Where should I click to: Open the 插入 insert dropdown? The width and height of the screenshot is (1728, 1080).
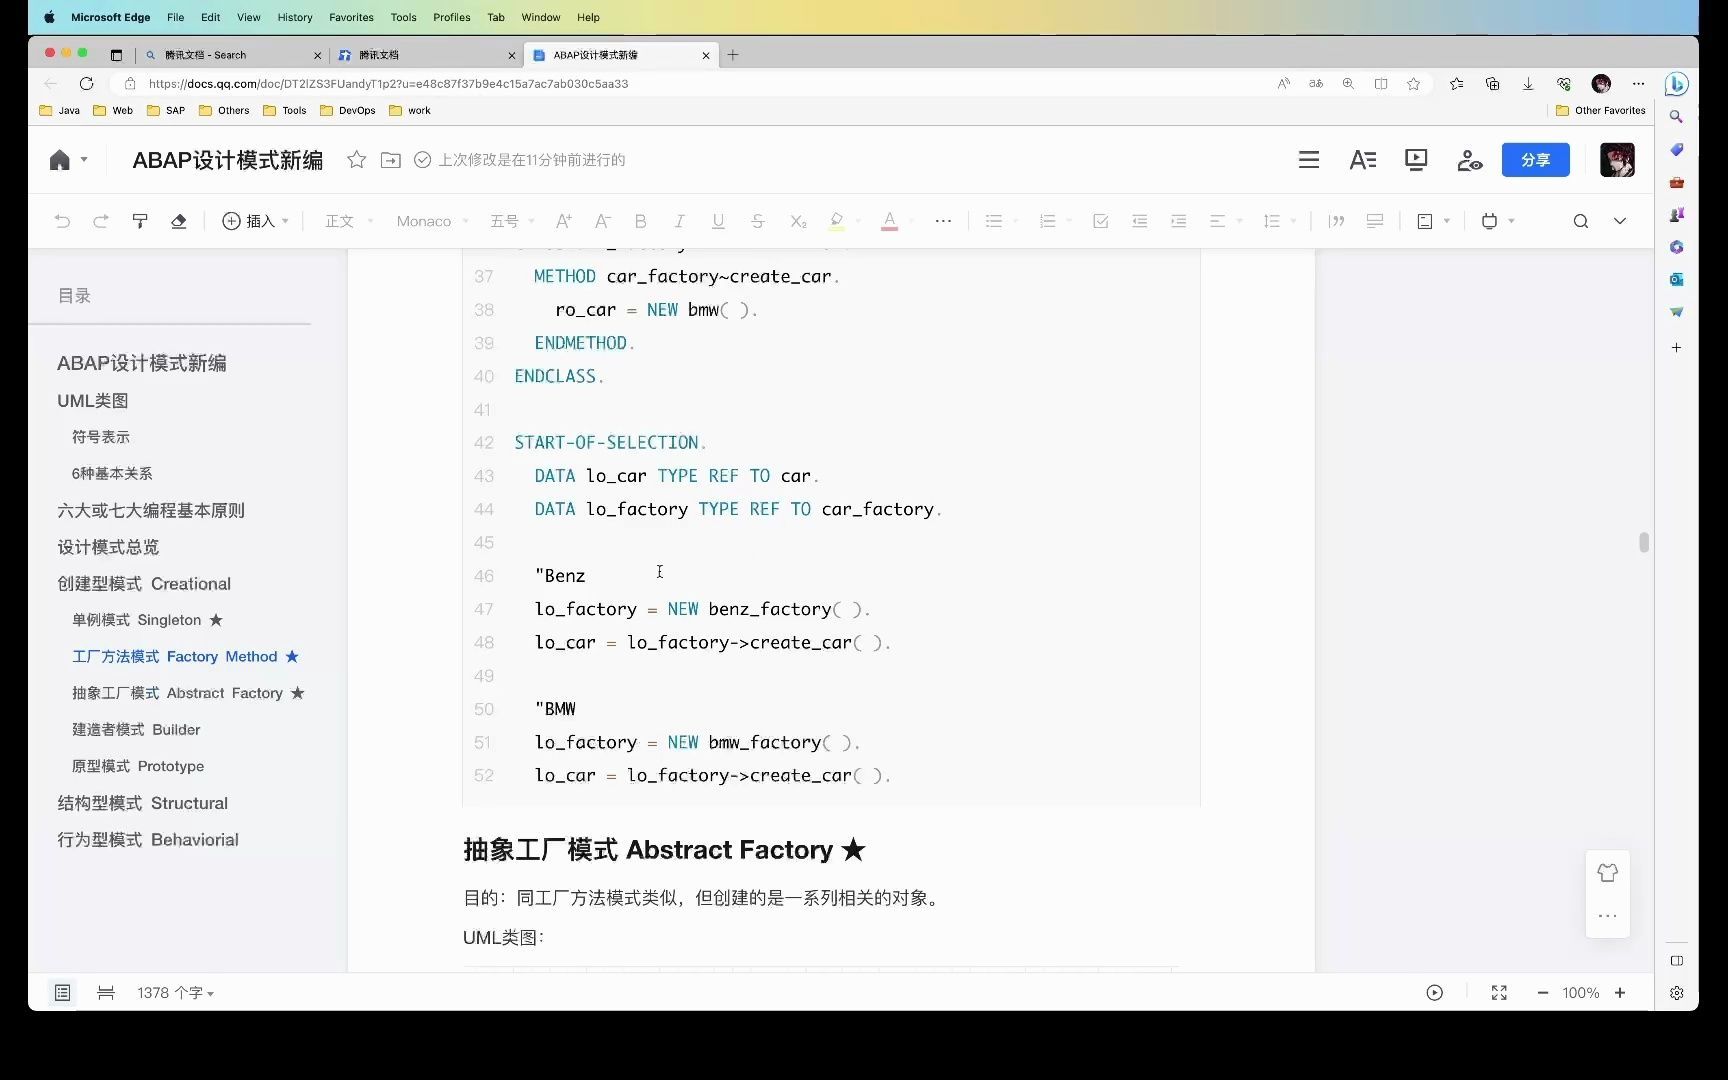(x=255, y=221)
